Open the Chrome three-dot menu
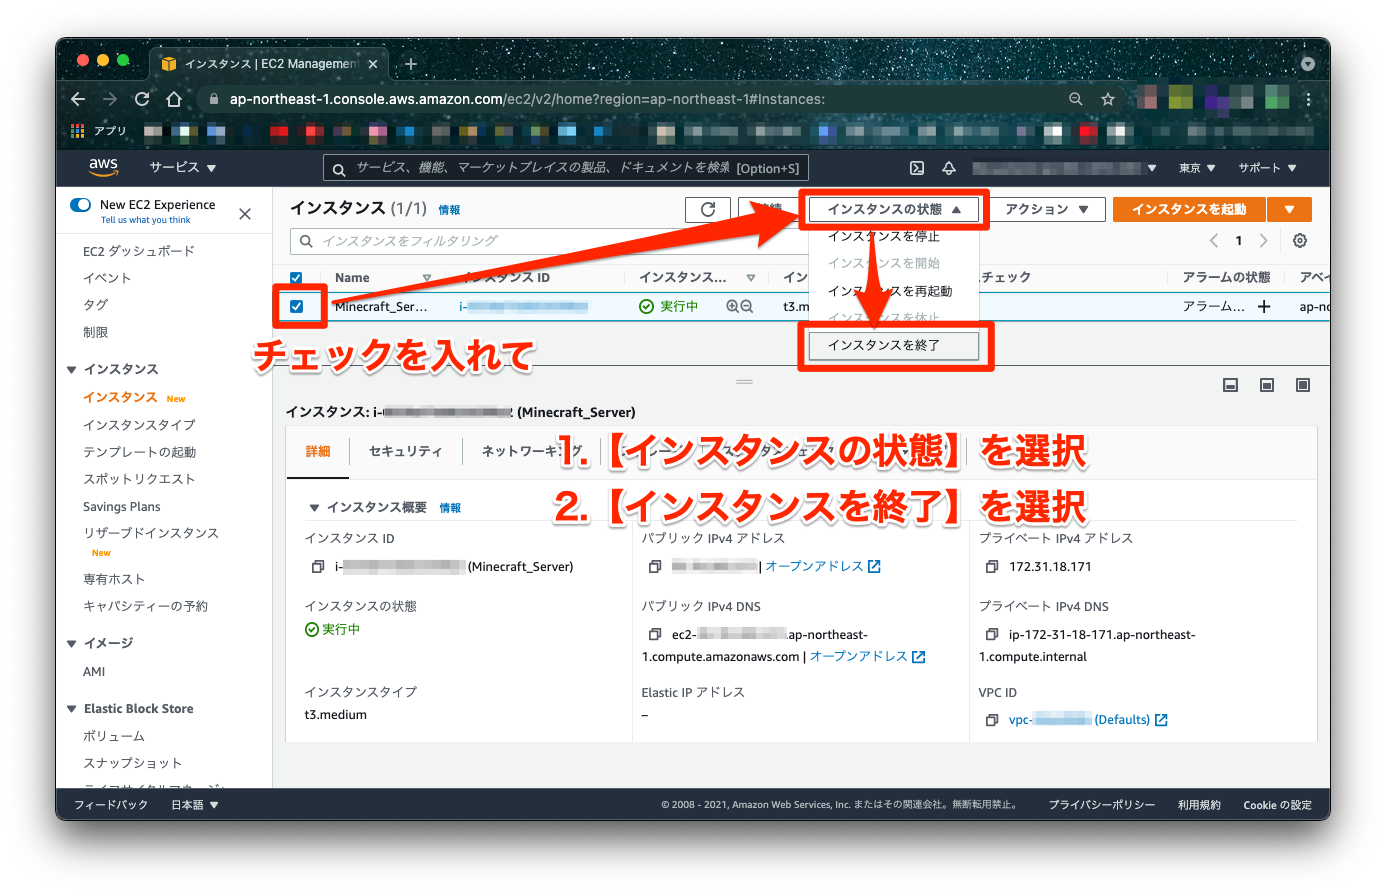 click(x=1308, y=99)
